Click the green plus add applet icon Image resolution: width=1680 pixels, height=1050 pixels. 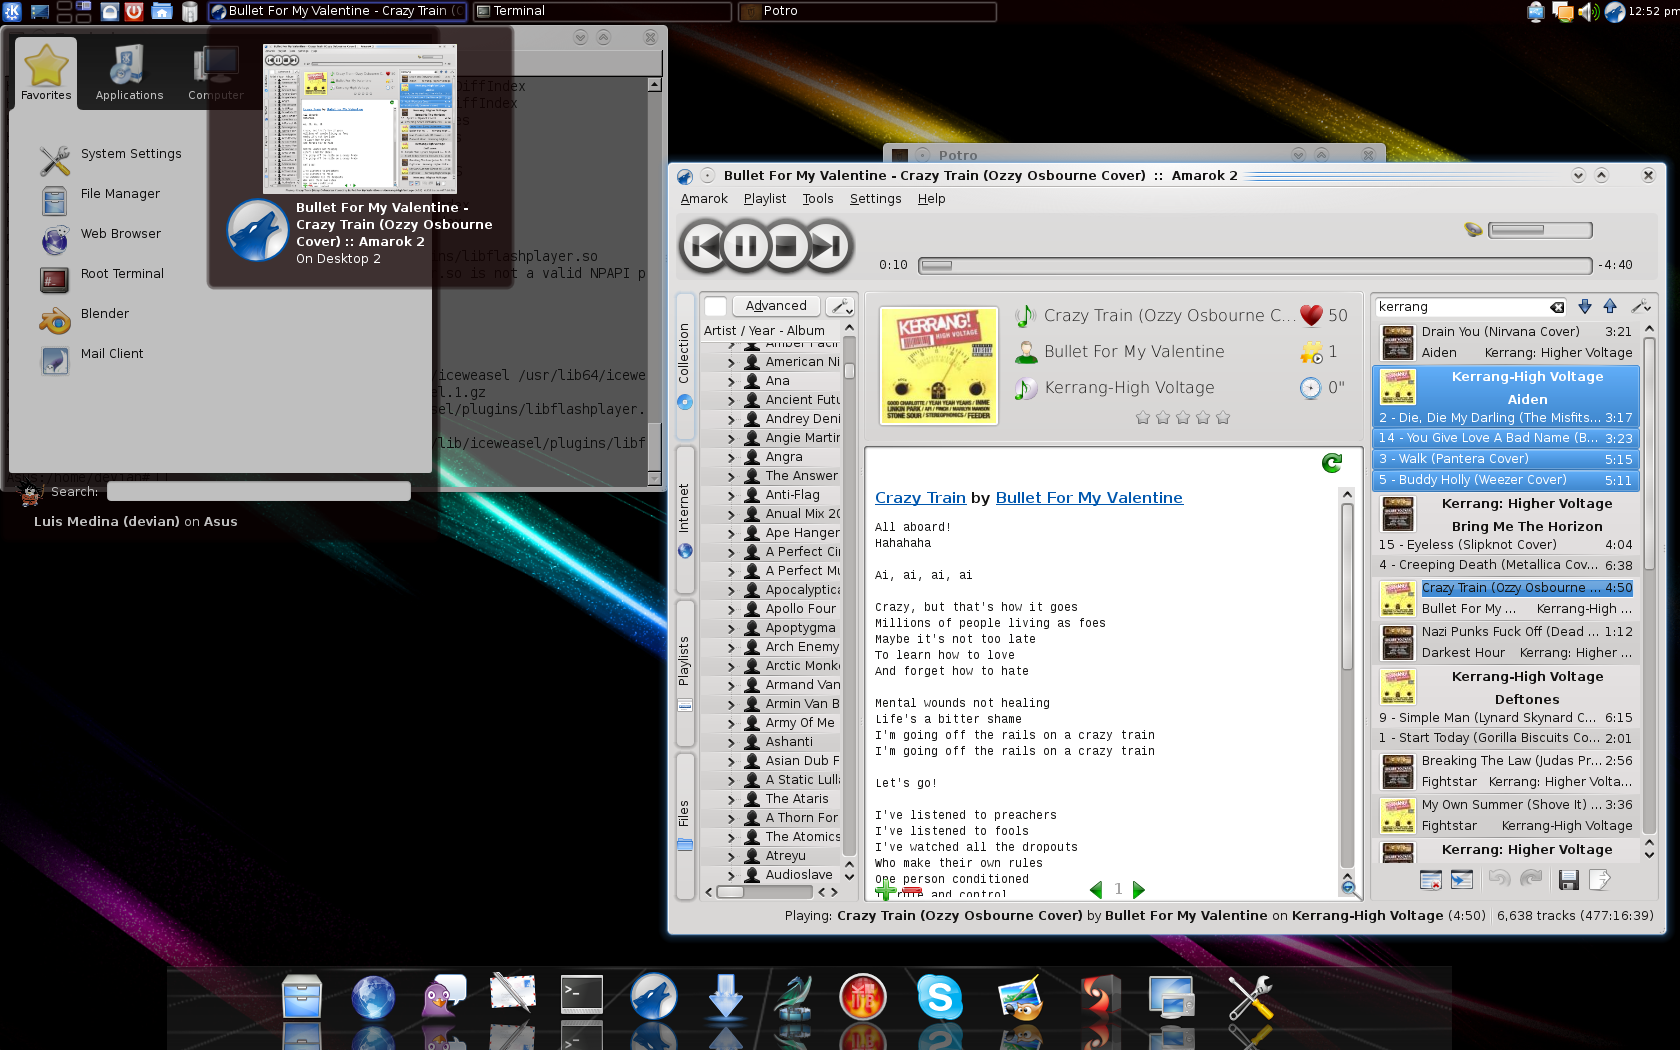[x=885, y=890]
